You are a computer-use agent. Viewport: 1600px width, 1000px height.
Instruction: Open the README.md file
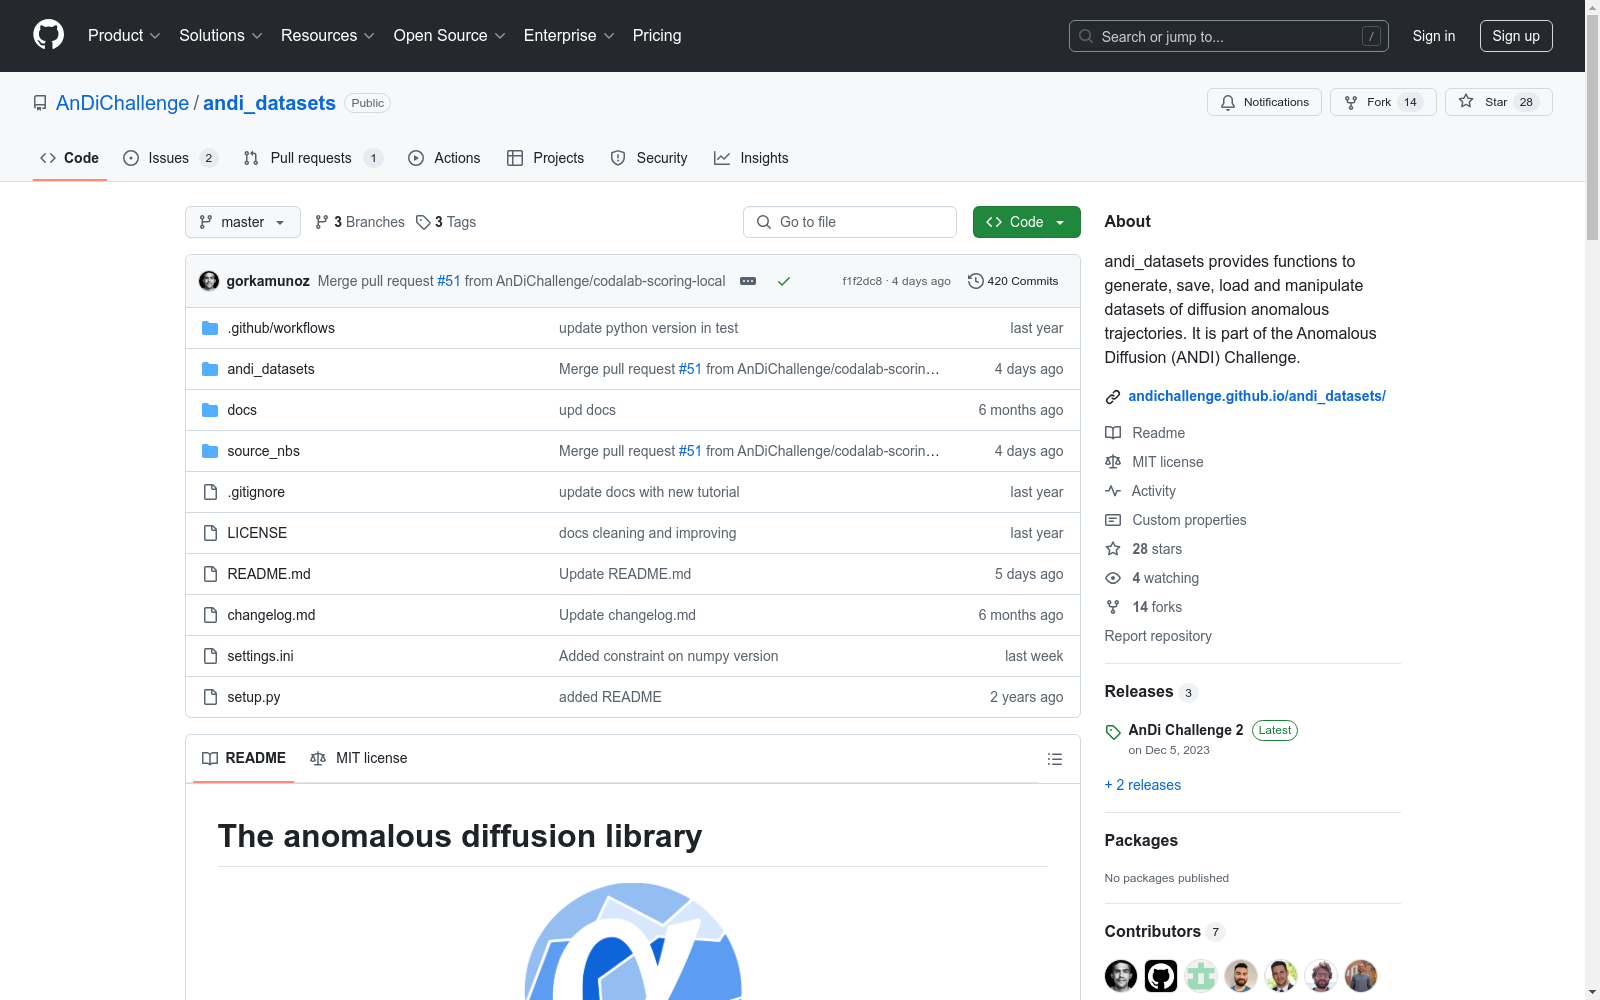point(269,574)
